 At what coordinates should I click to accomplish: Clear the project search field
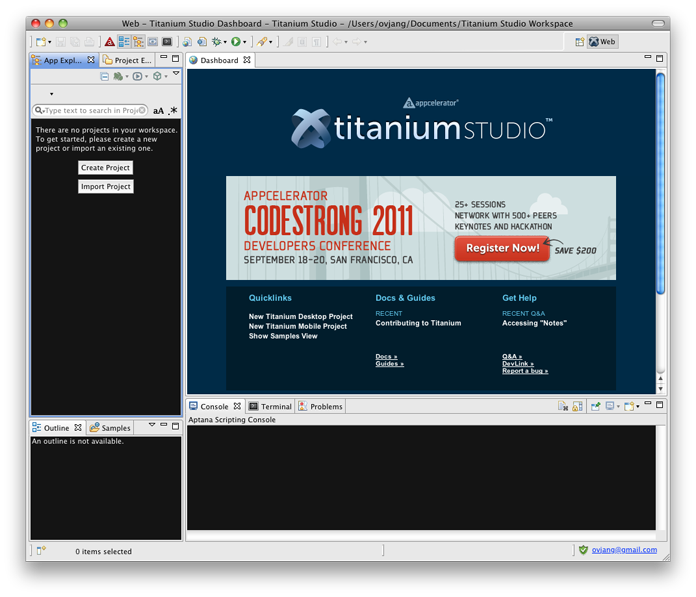pos(142,110)
